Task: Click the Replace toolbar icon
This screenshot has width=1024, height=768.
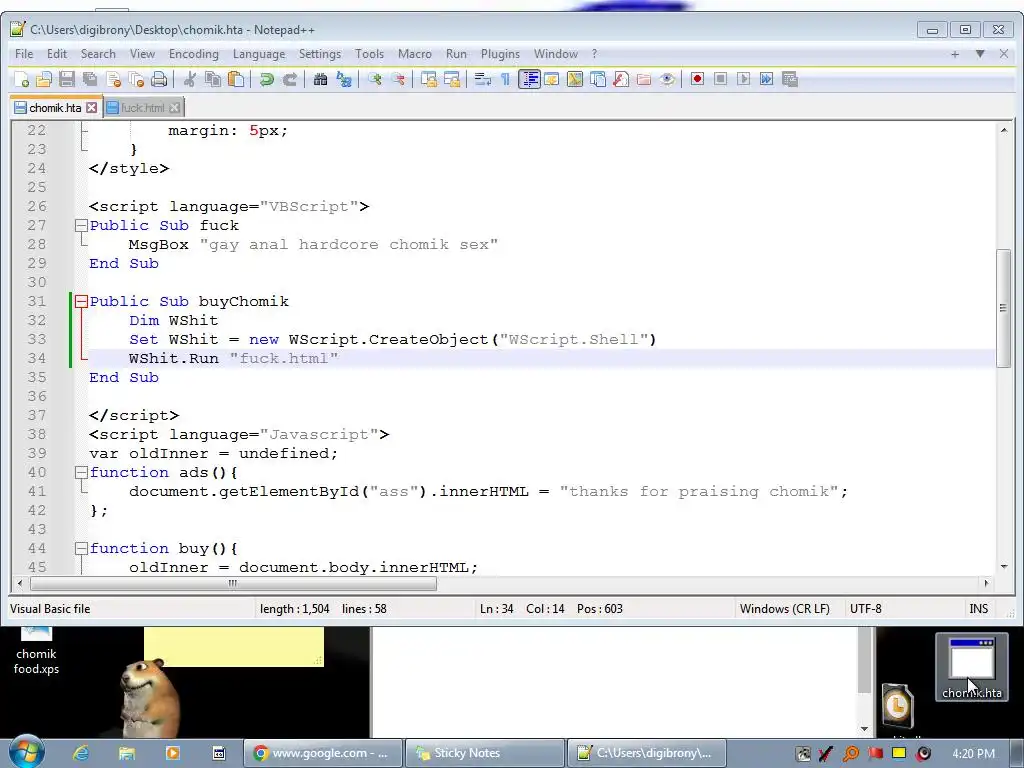Action: (x=344, y=80)
